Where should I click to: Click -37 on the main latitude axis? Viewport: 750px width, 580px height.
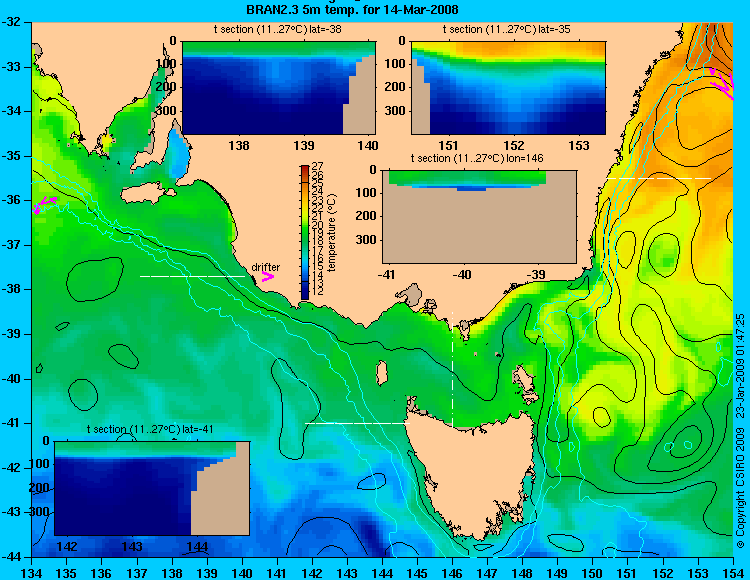click(x=11, y=245)
